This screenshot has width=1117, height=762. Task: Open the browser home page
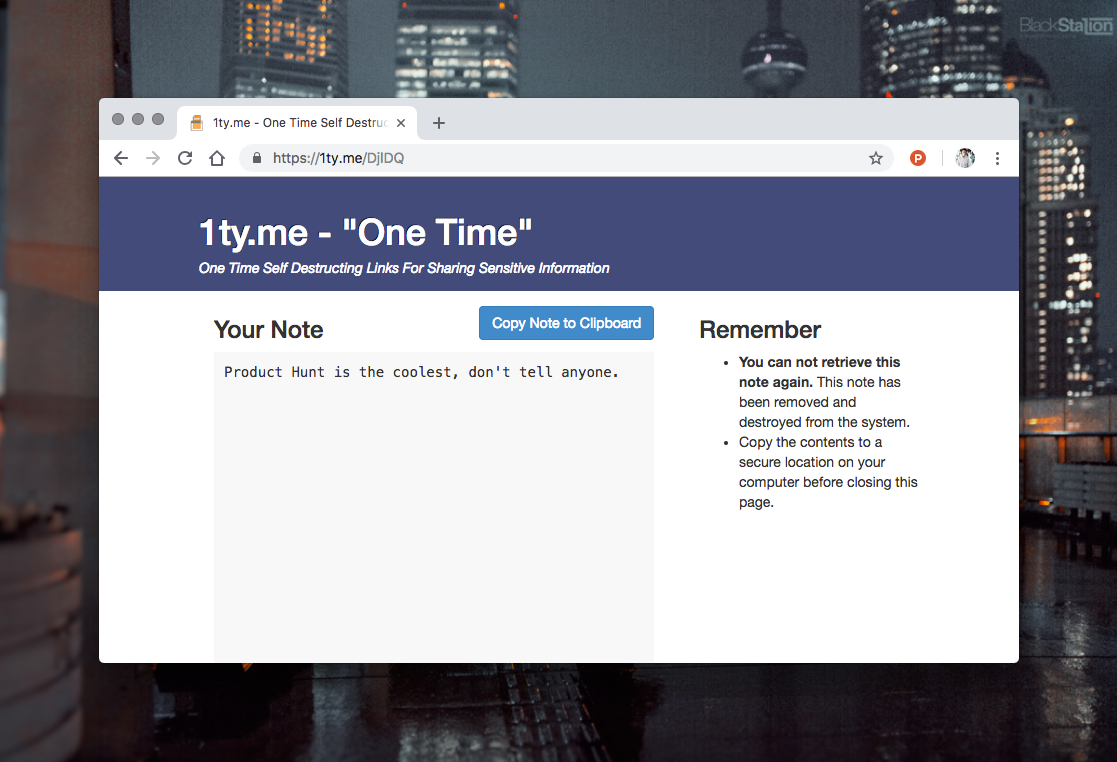[x=217, y=158]
